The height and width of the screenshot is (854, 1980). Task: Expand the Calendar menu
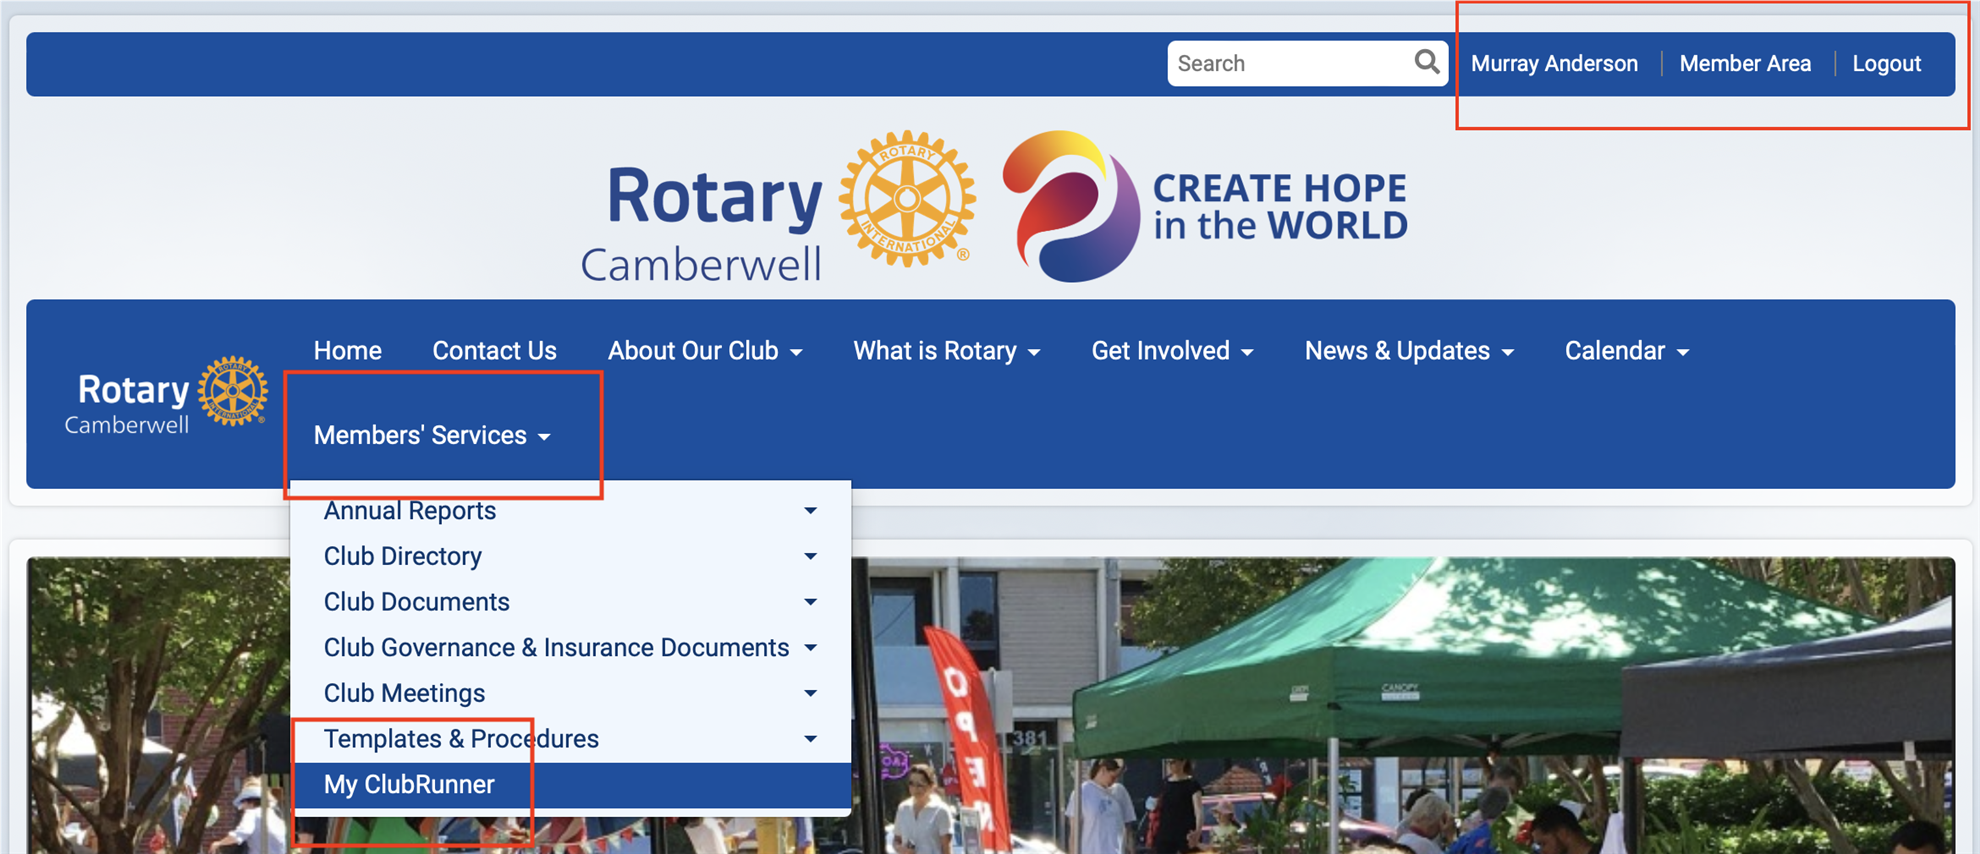(x=1627, y=351)
